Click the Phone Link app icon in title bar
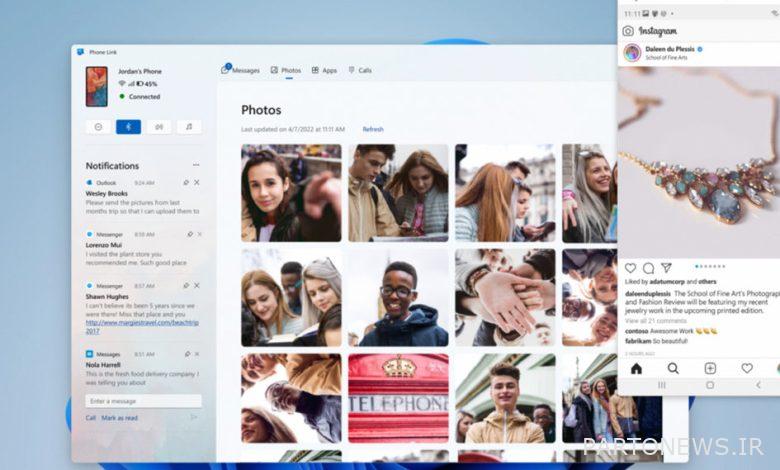The height and width of the screenshot is (470, 780). pos(81,52)
